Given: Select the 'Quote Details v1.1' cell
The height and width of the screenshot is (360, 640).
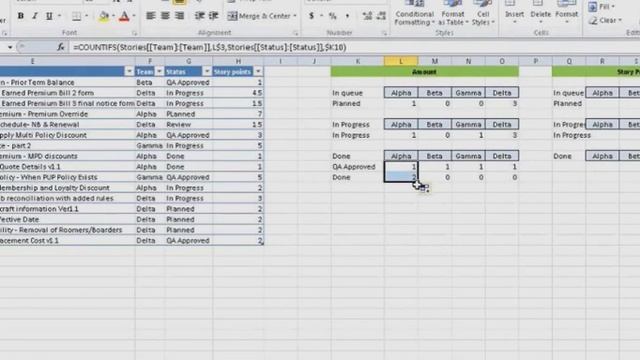Looking at the screenshot, I should (x=67, y=167).
